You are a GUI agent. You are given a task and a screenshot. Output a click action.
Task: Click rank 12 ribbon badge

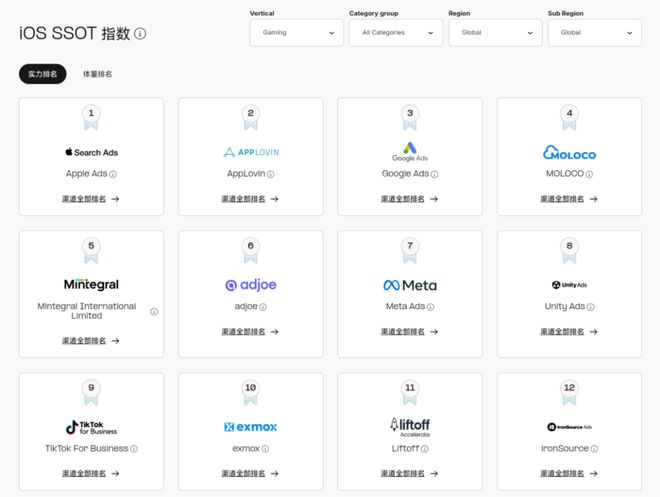click(x=570, y=392)
